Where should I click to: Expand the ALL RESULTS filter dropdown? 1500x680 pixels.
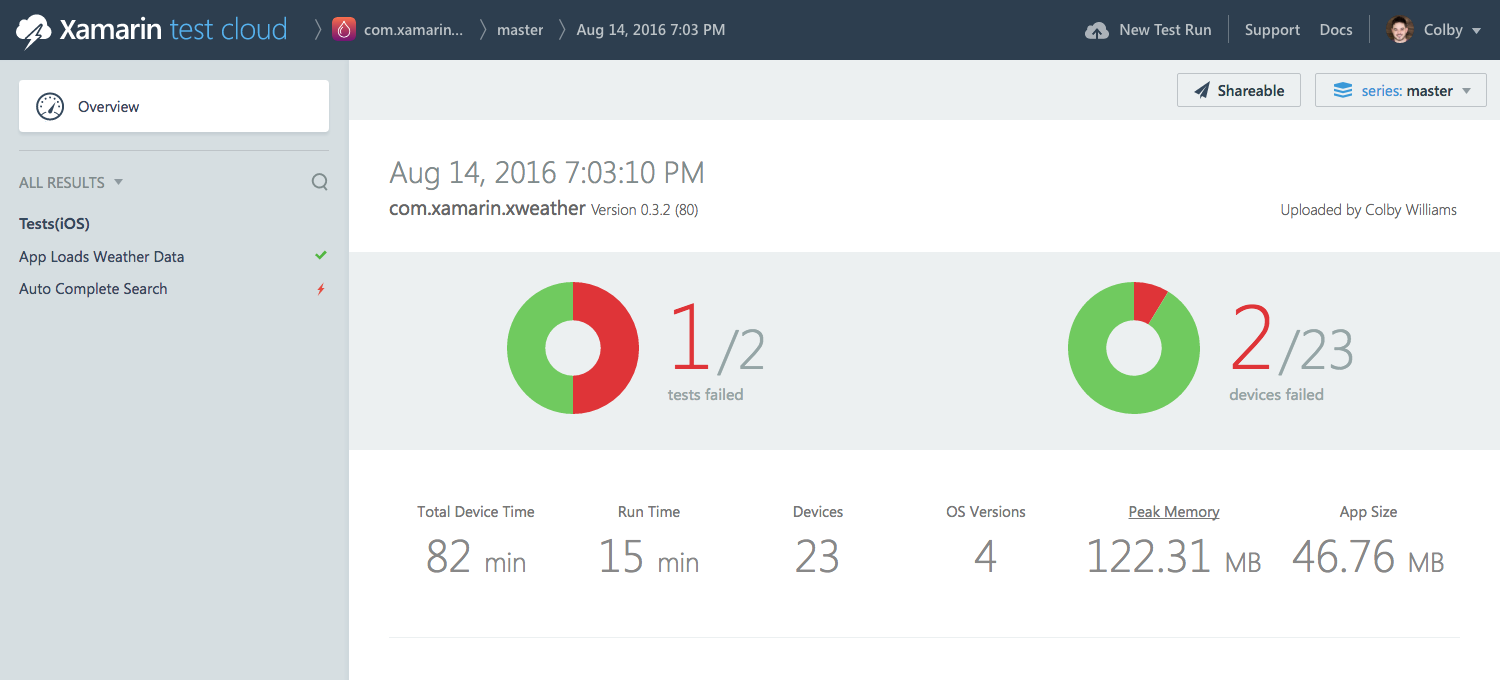(71, 182)
